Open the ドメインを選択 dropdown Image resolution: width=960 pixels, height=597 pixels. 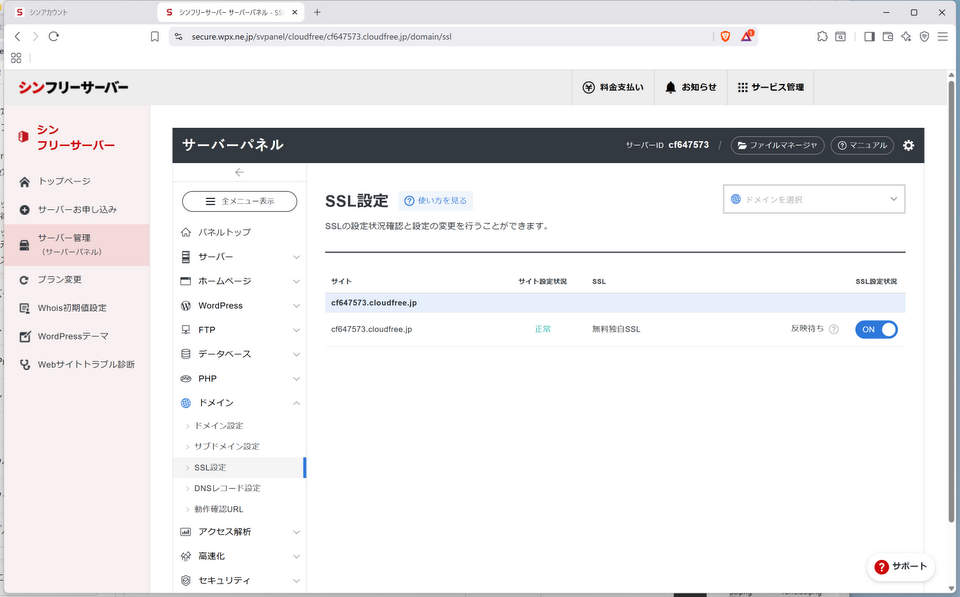point(814,199)
